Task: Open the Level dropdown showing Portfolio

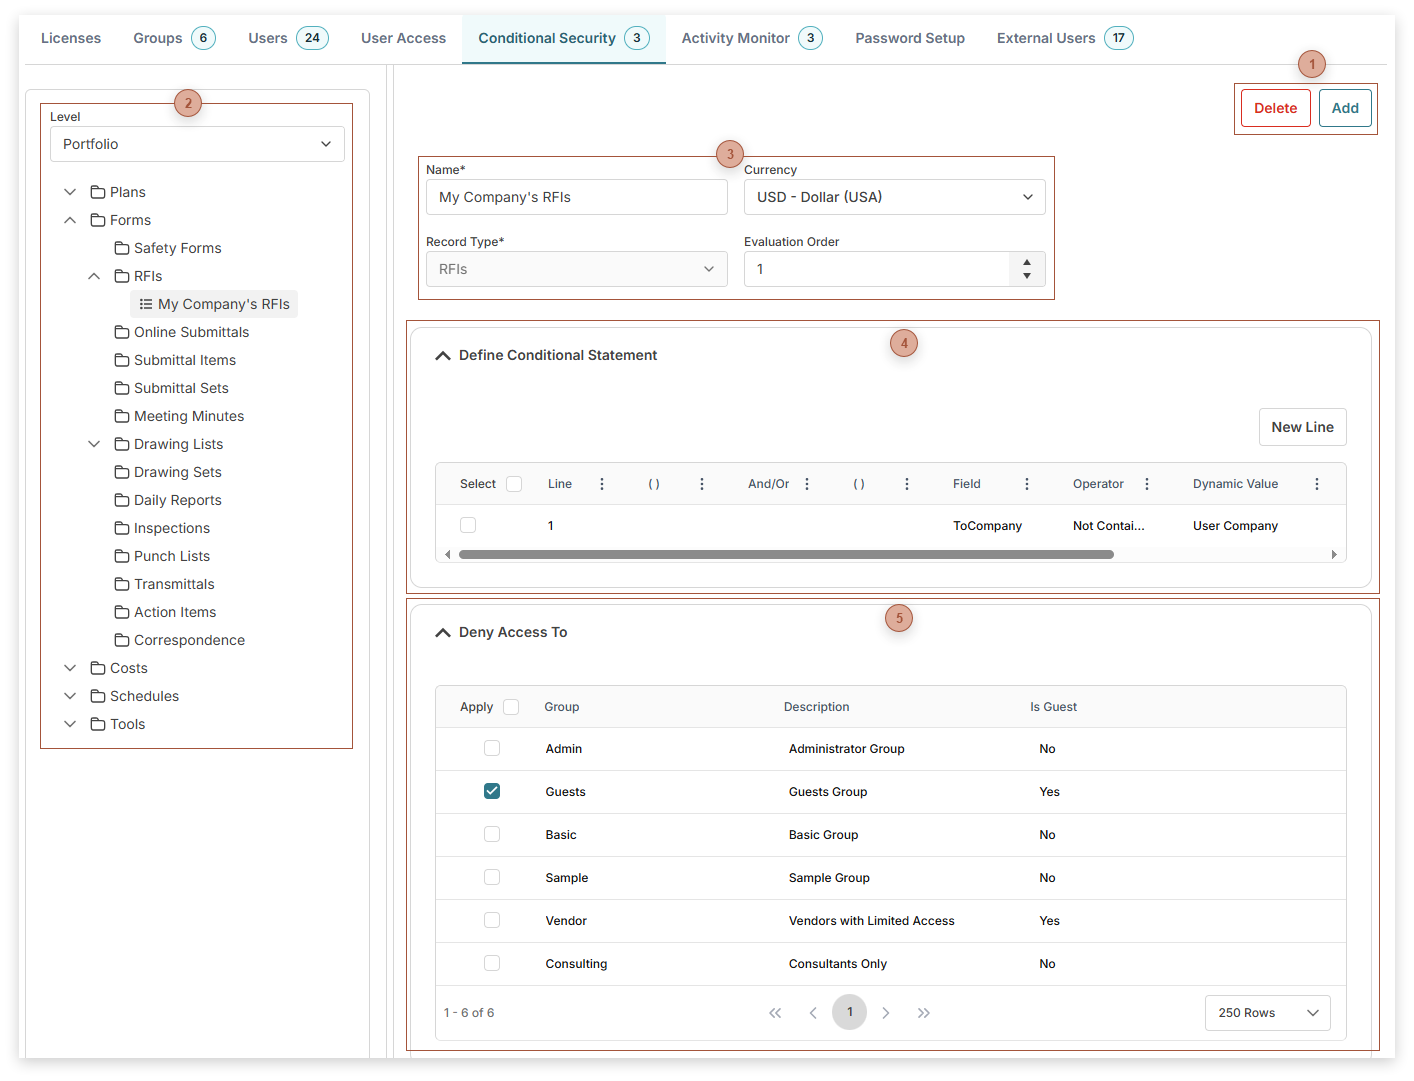Action: click(197, 143)
